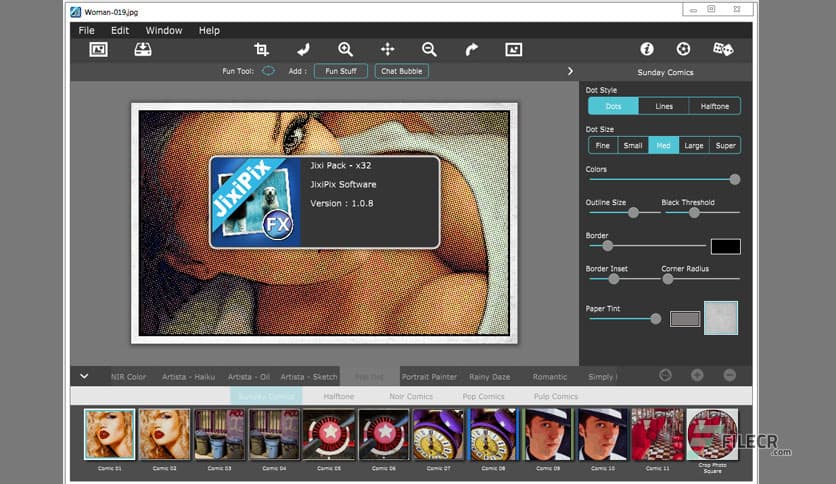Switch to Portrait Painter tab
The width and height of the screenshot is (836, 484).
(429, 376)
